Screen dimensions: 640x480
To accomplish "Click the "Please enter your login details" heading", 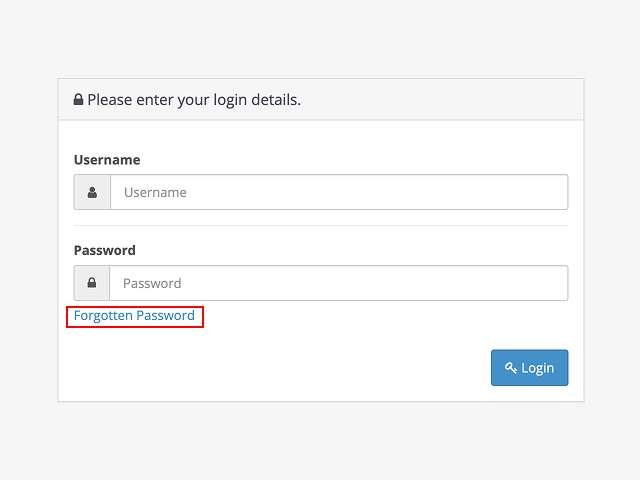I will pyautogui.click(x=194, y=100).
